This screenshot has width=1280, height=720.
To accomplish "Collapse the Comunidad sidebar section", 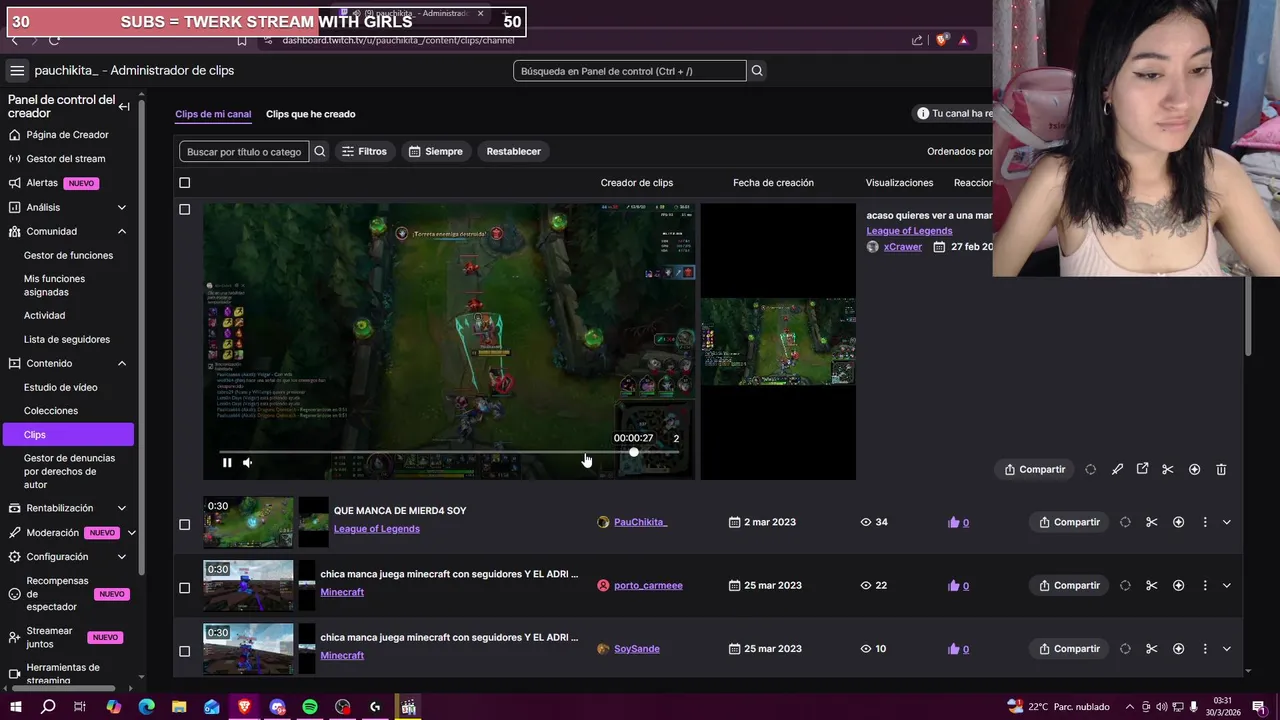I will click(122, 231).
